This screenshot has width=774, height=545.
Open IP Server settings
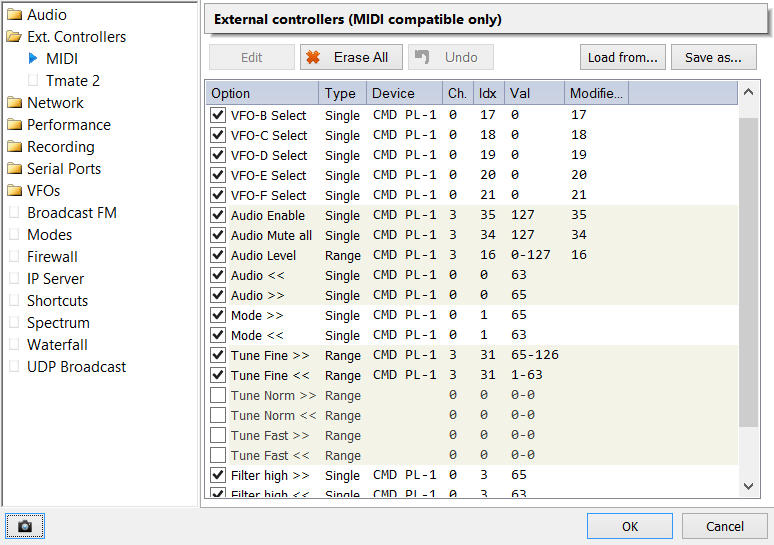point(55,278)
